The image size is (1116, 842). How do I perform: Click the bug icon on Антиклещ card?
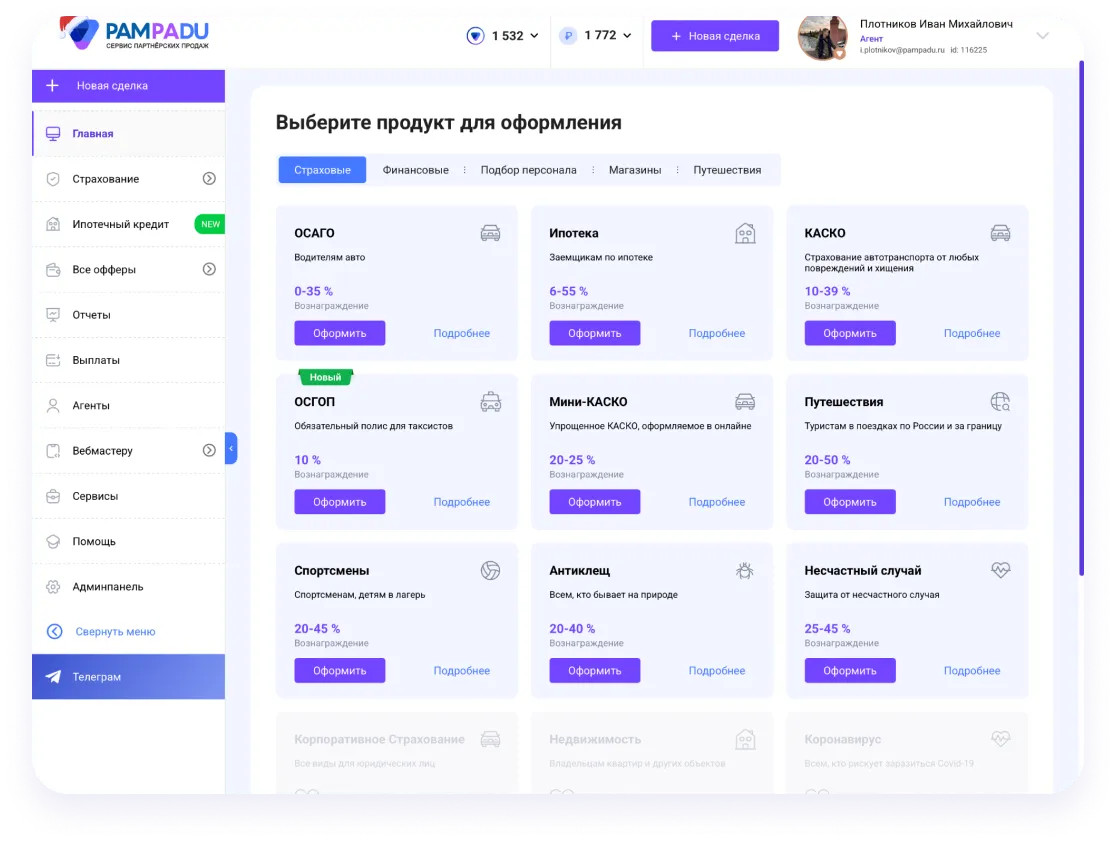click(x=745, y=571)
